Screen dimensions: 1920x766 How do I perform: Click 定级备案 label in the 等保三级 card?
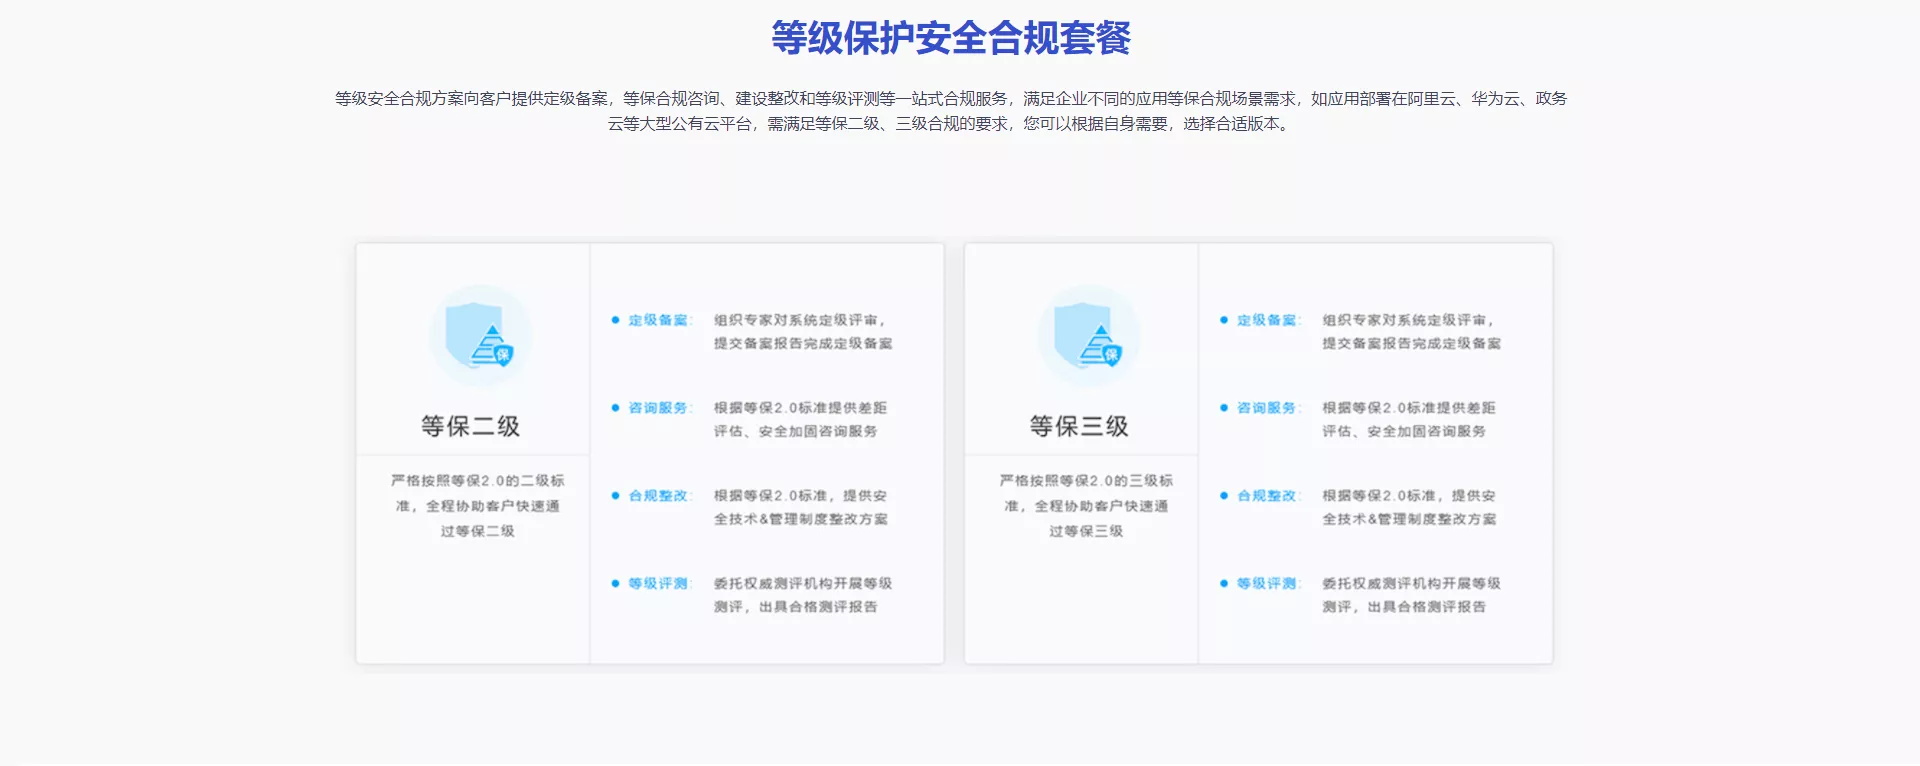pyautogui.click(x=1267, y=320)
